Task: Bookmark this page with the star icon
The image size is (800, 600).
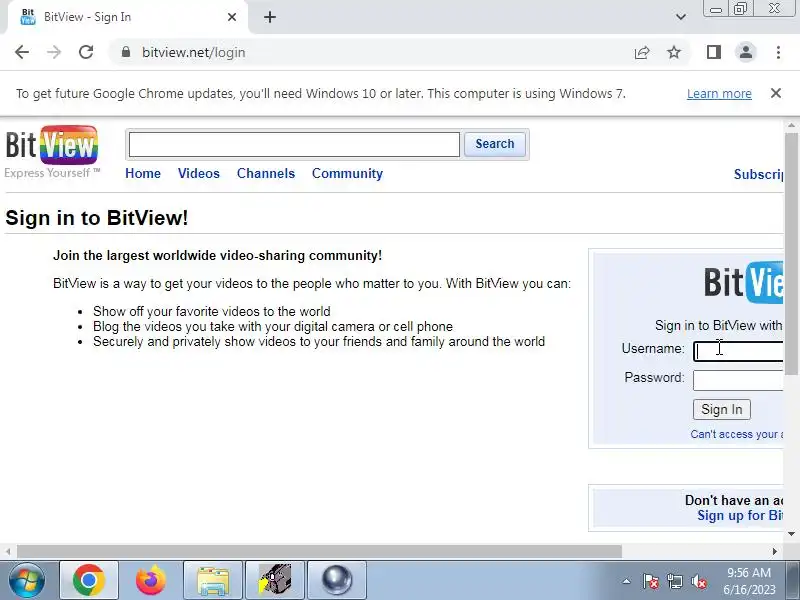Action: [674, 52]
